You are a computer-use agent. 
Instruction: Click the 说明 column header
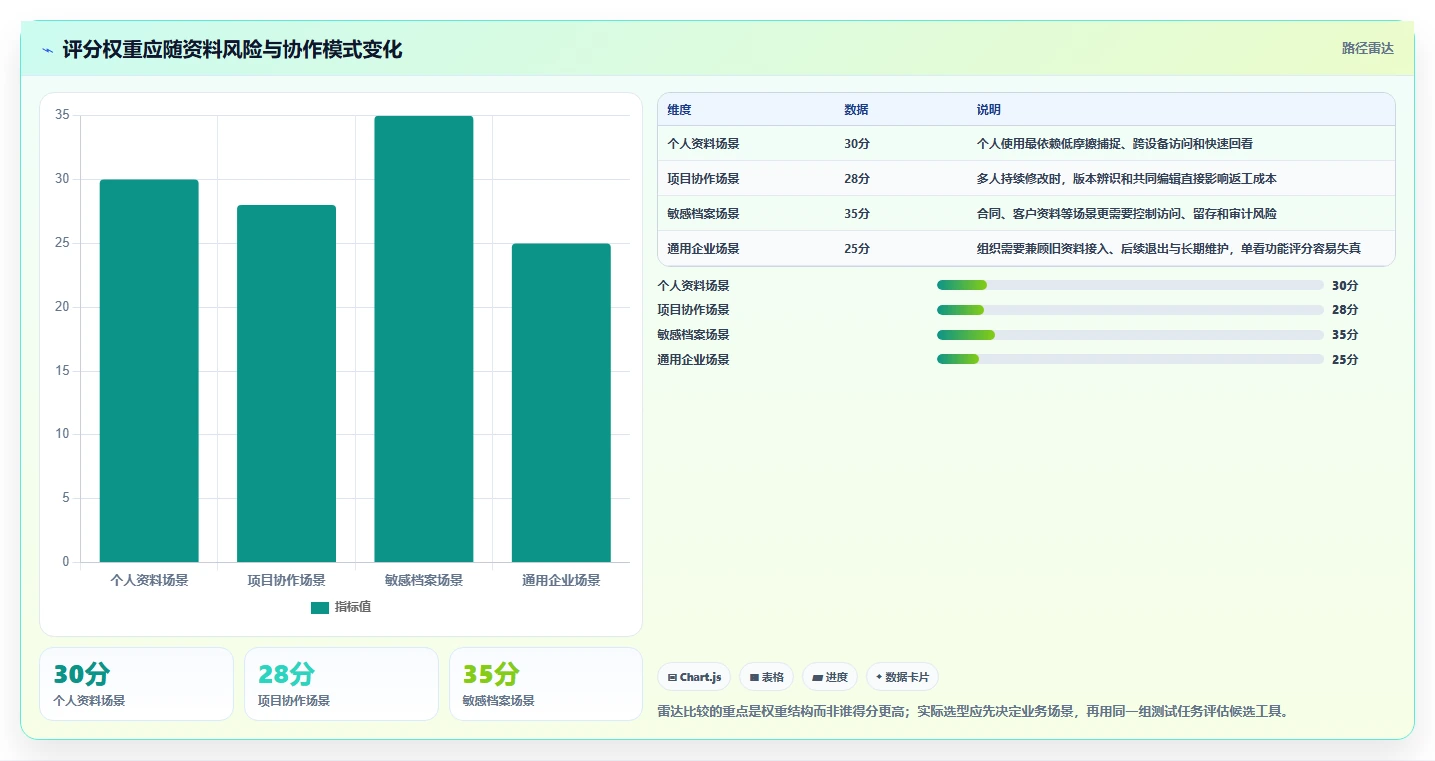pos(989,110)
